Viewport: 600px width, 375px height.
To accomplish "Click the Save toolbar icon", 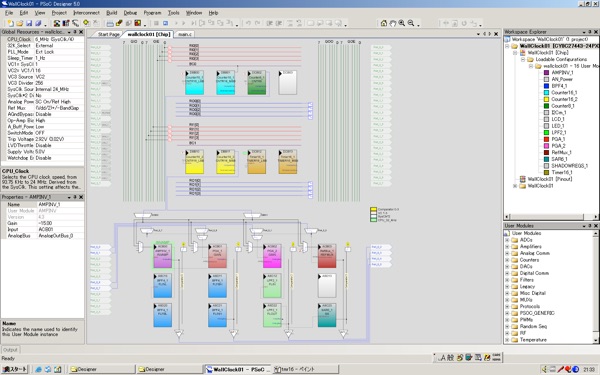I will pos(29,23).
